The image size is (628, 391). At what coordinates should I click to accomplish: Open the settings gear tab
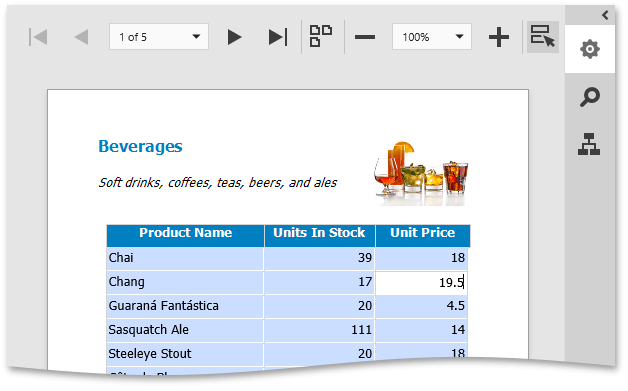tap(590, 49)
